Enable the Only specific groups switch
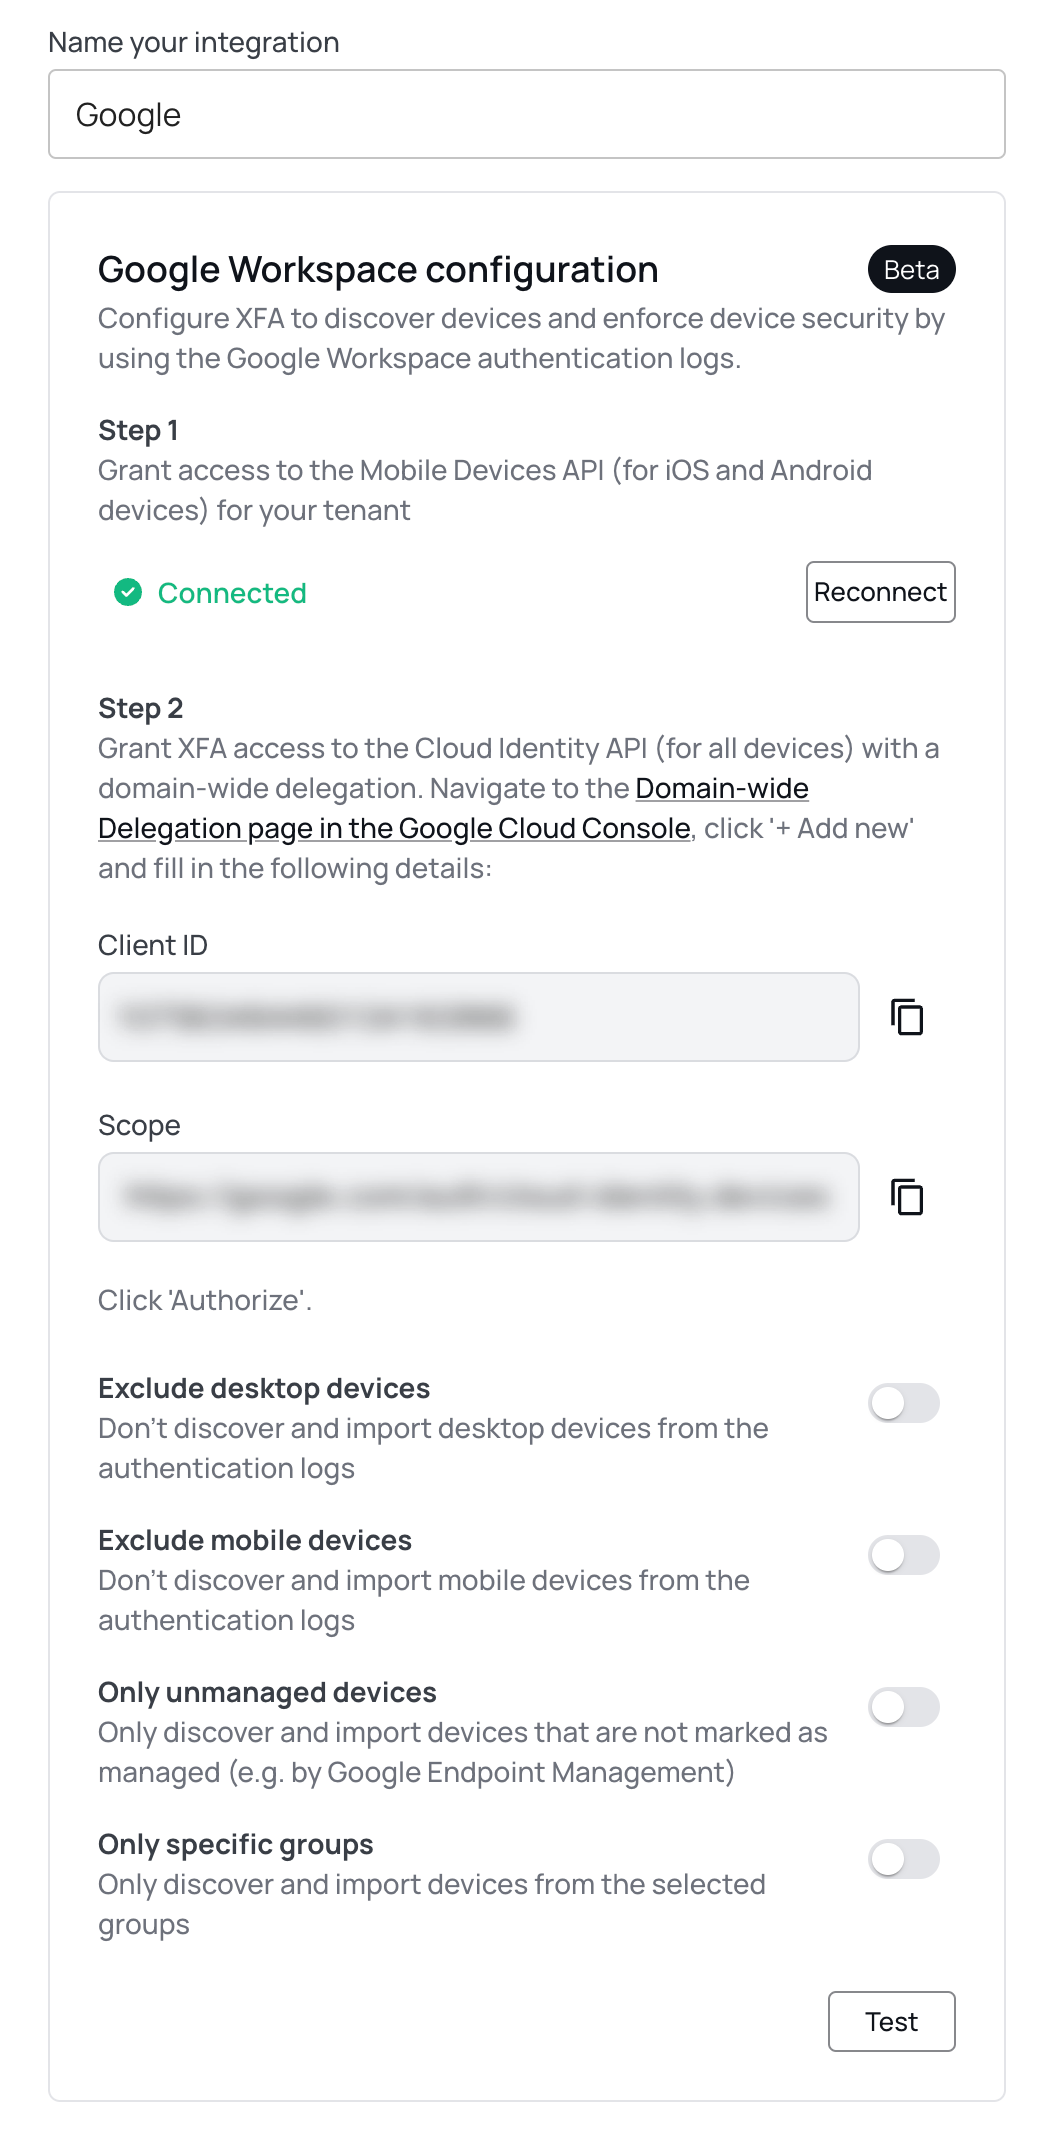Screen dimensions: 1046x2148 pyautogui.click(x=904, y=1859)
